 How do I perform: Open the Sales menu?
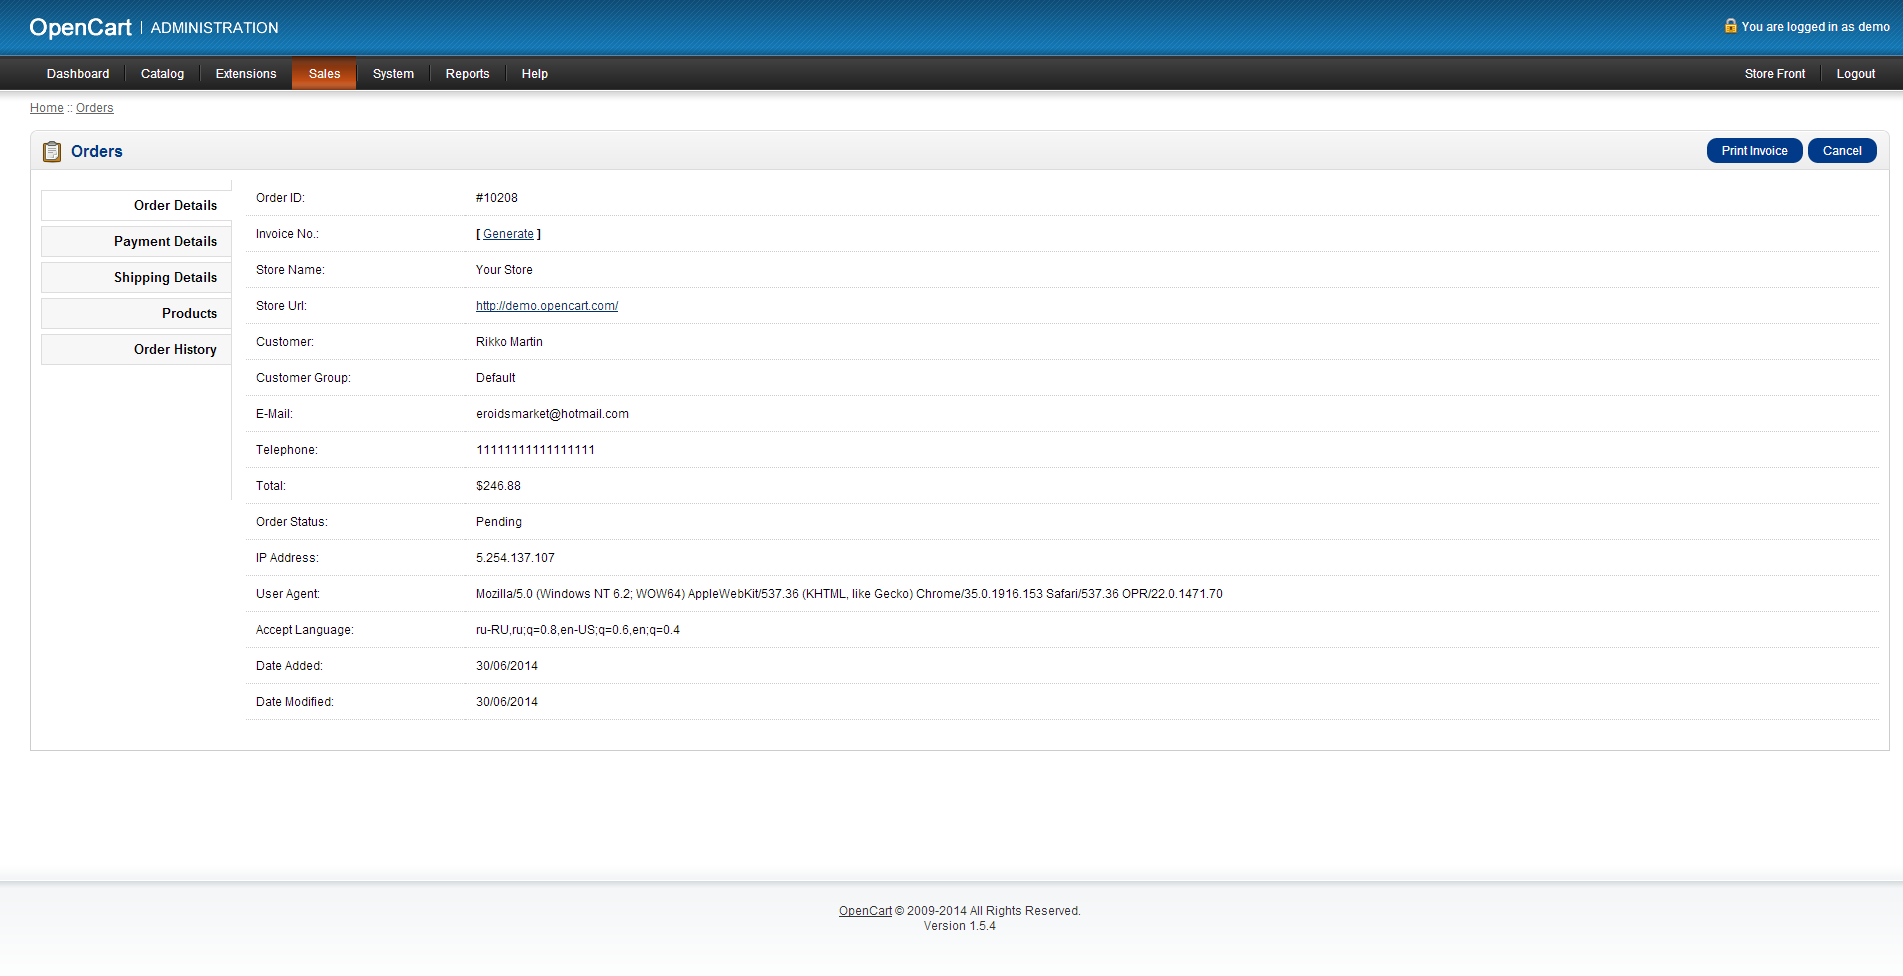click(x=324, y=74)
